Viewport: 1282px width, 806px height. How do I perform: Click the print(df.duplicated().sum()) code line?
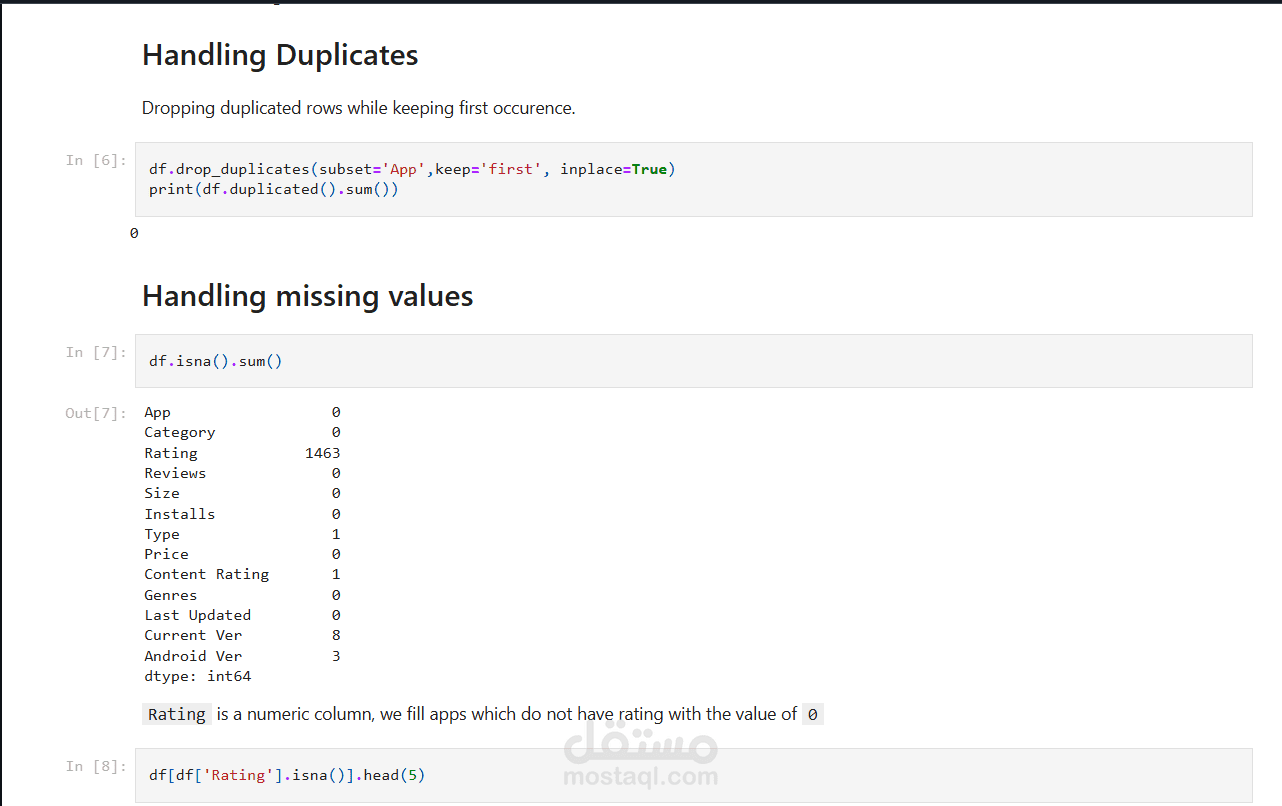click(x=274, y=189)
